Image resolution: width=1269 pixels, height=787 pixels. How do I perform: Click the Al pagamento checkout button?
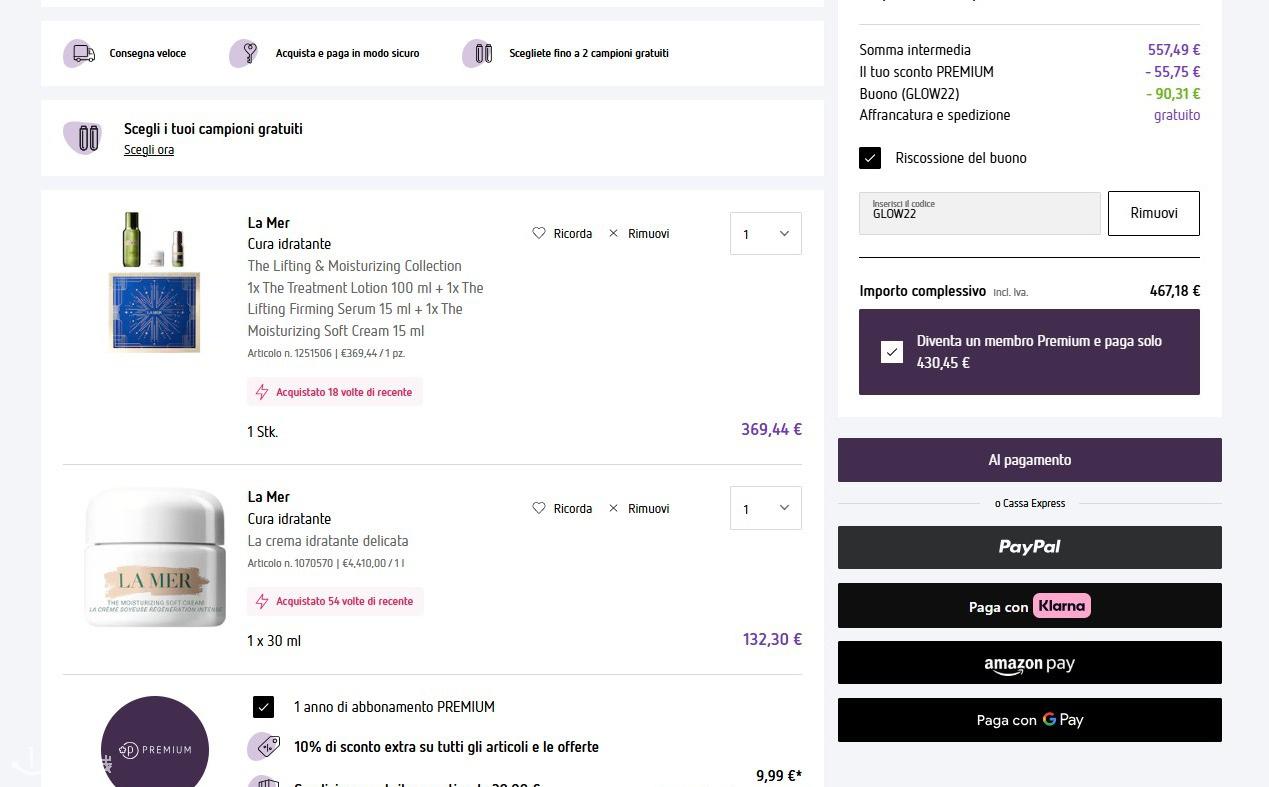click(x=1029, y=460)
